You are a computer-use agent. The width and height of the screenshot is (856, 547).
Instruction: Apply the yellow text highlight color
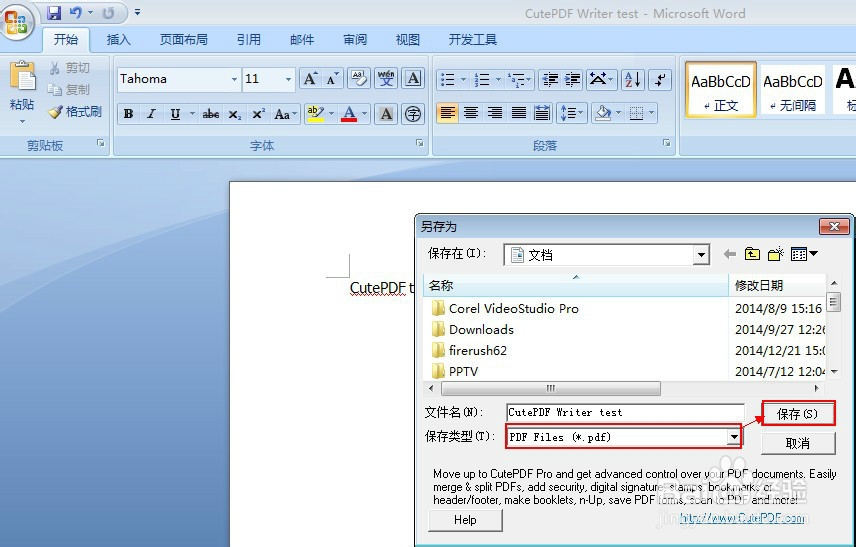coord(316,114)
